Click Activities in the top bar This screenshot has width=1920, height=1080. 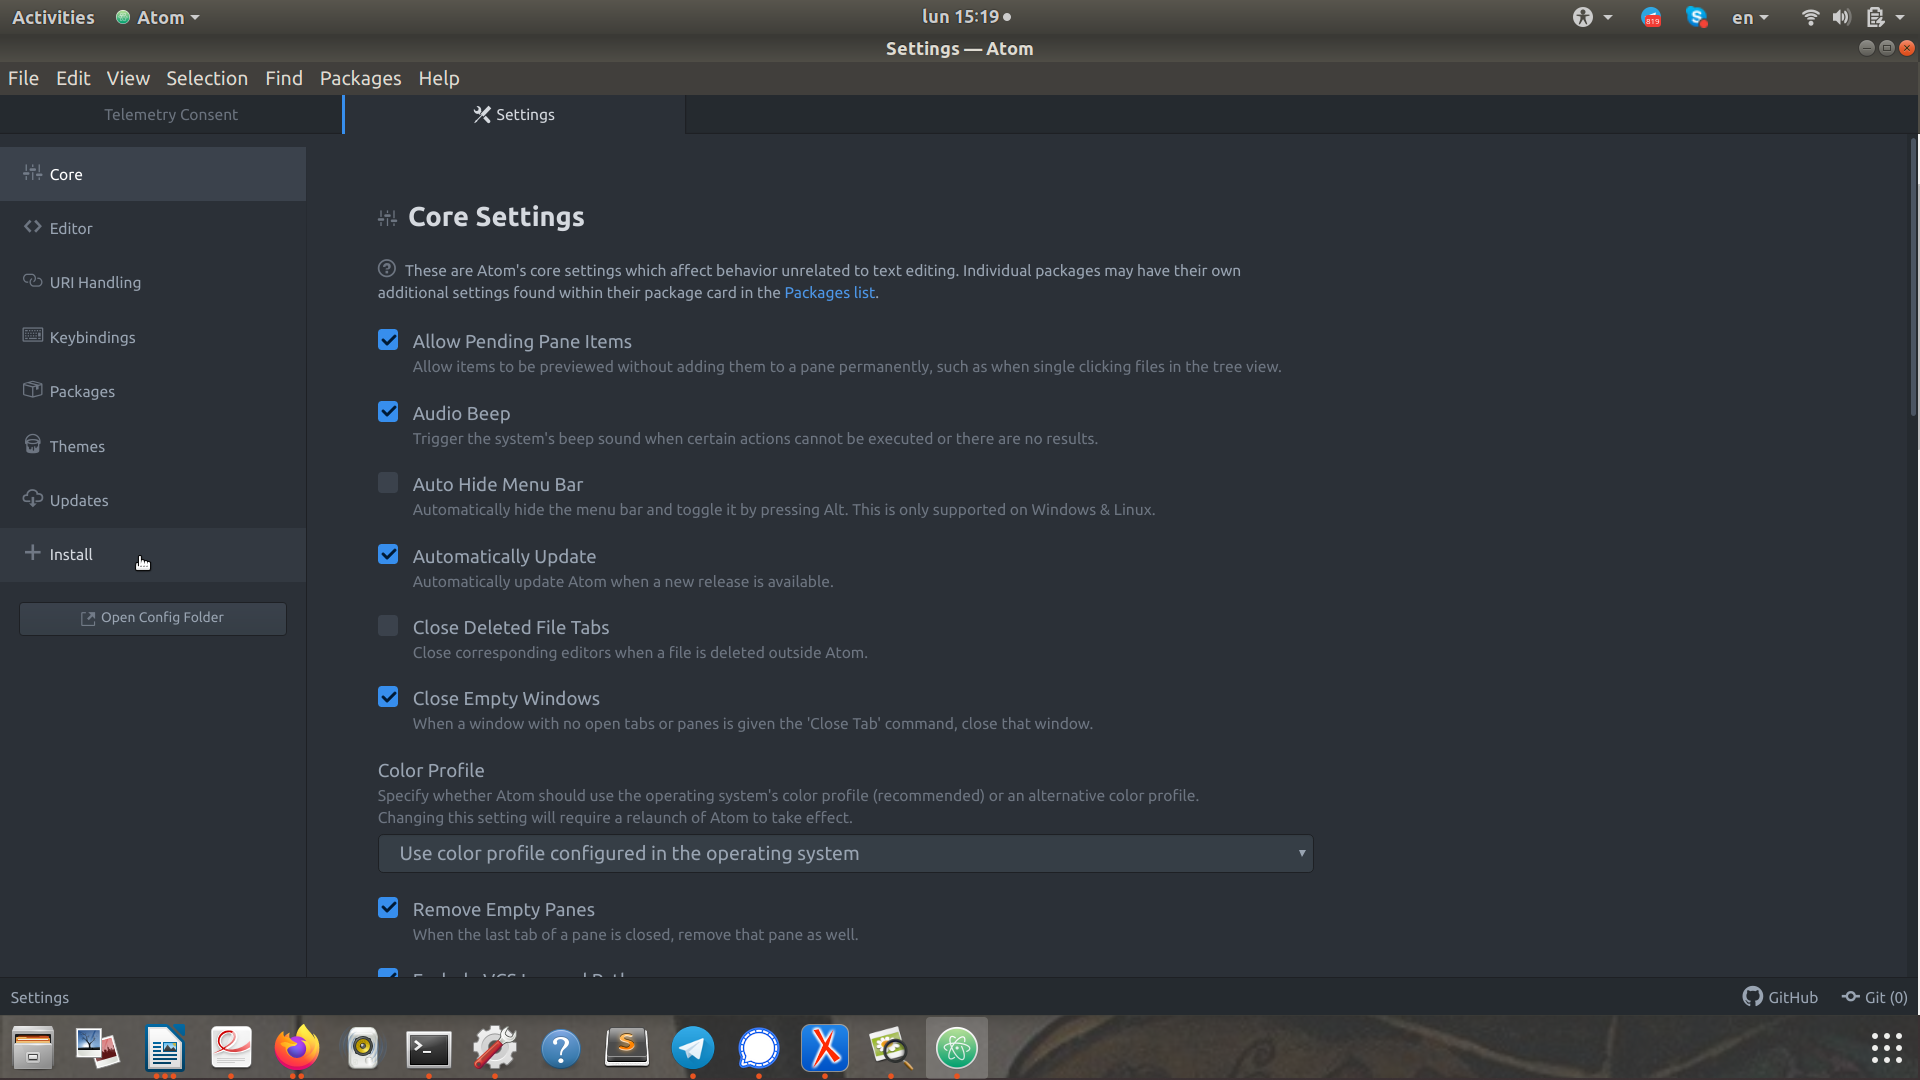(x=53, y=17)
